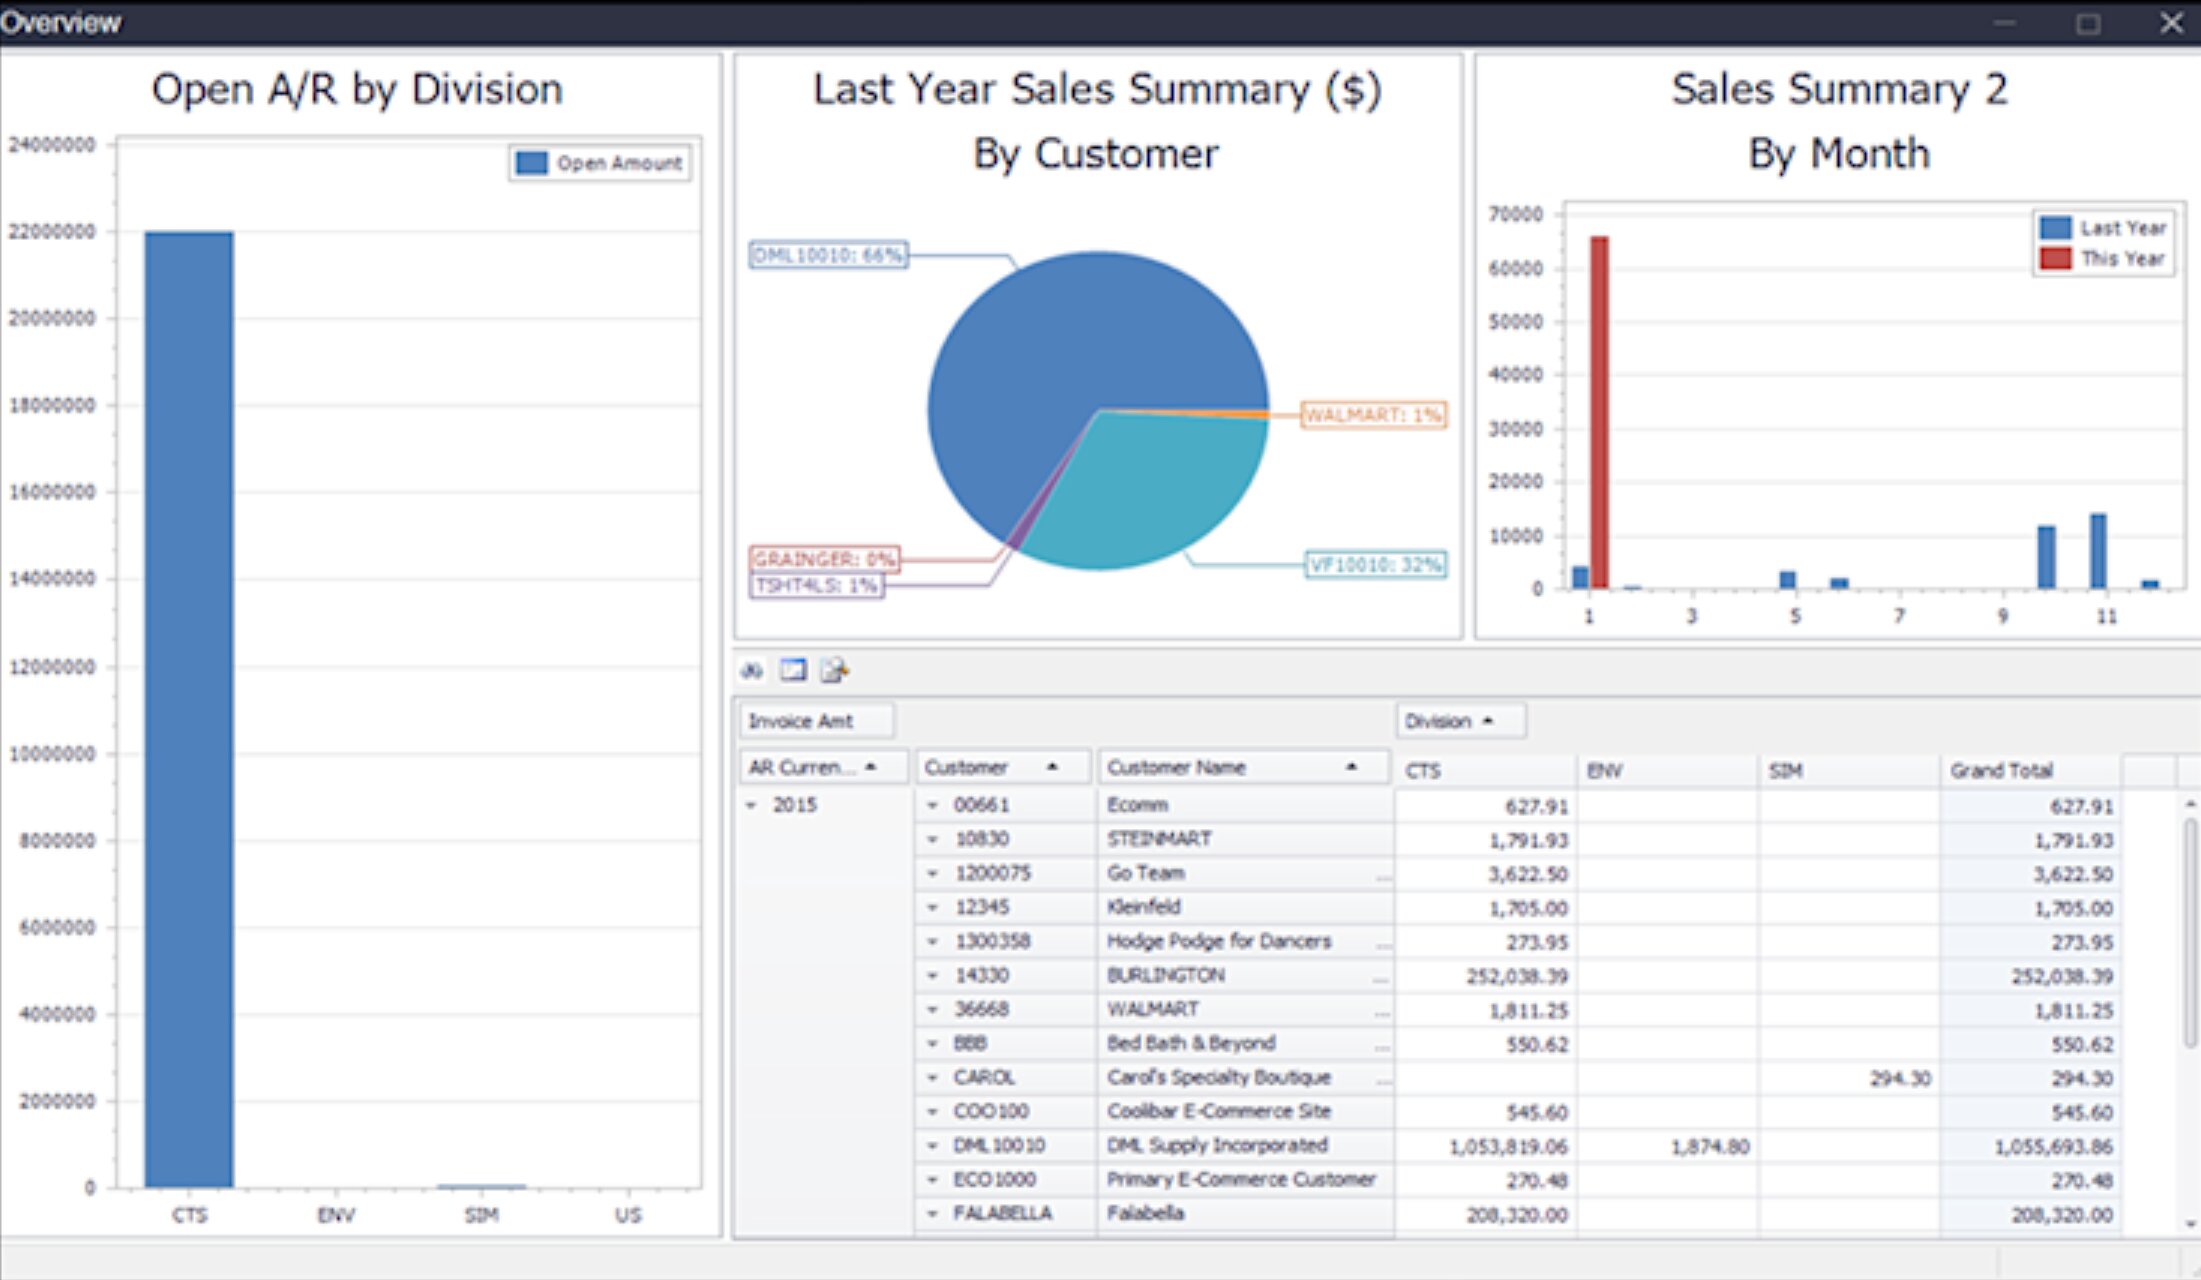Click the This Year legend red swatch
This screenshot has height=1280, width=2201.
click(x=2055, y=259)
